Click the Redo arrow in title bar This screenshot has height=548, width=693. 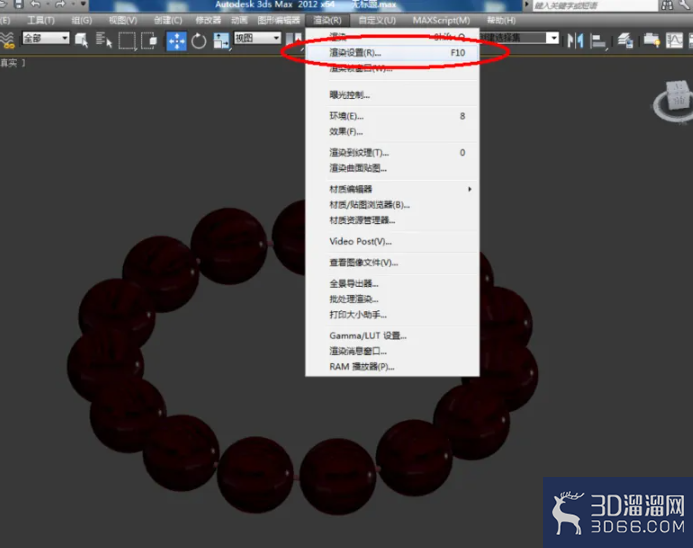(x=60, y=4)
